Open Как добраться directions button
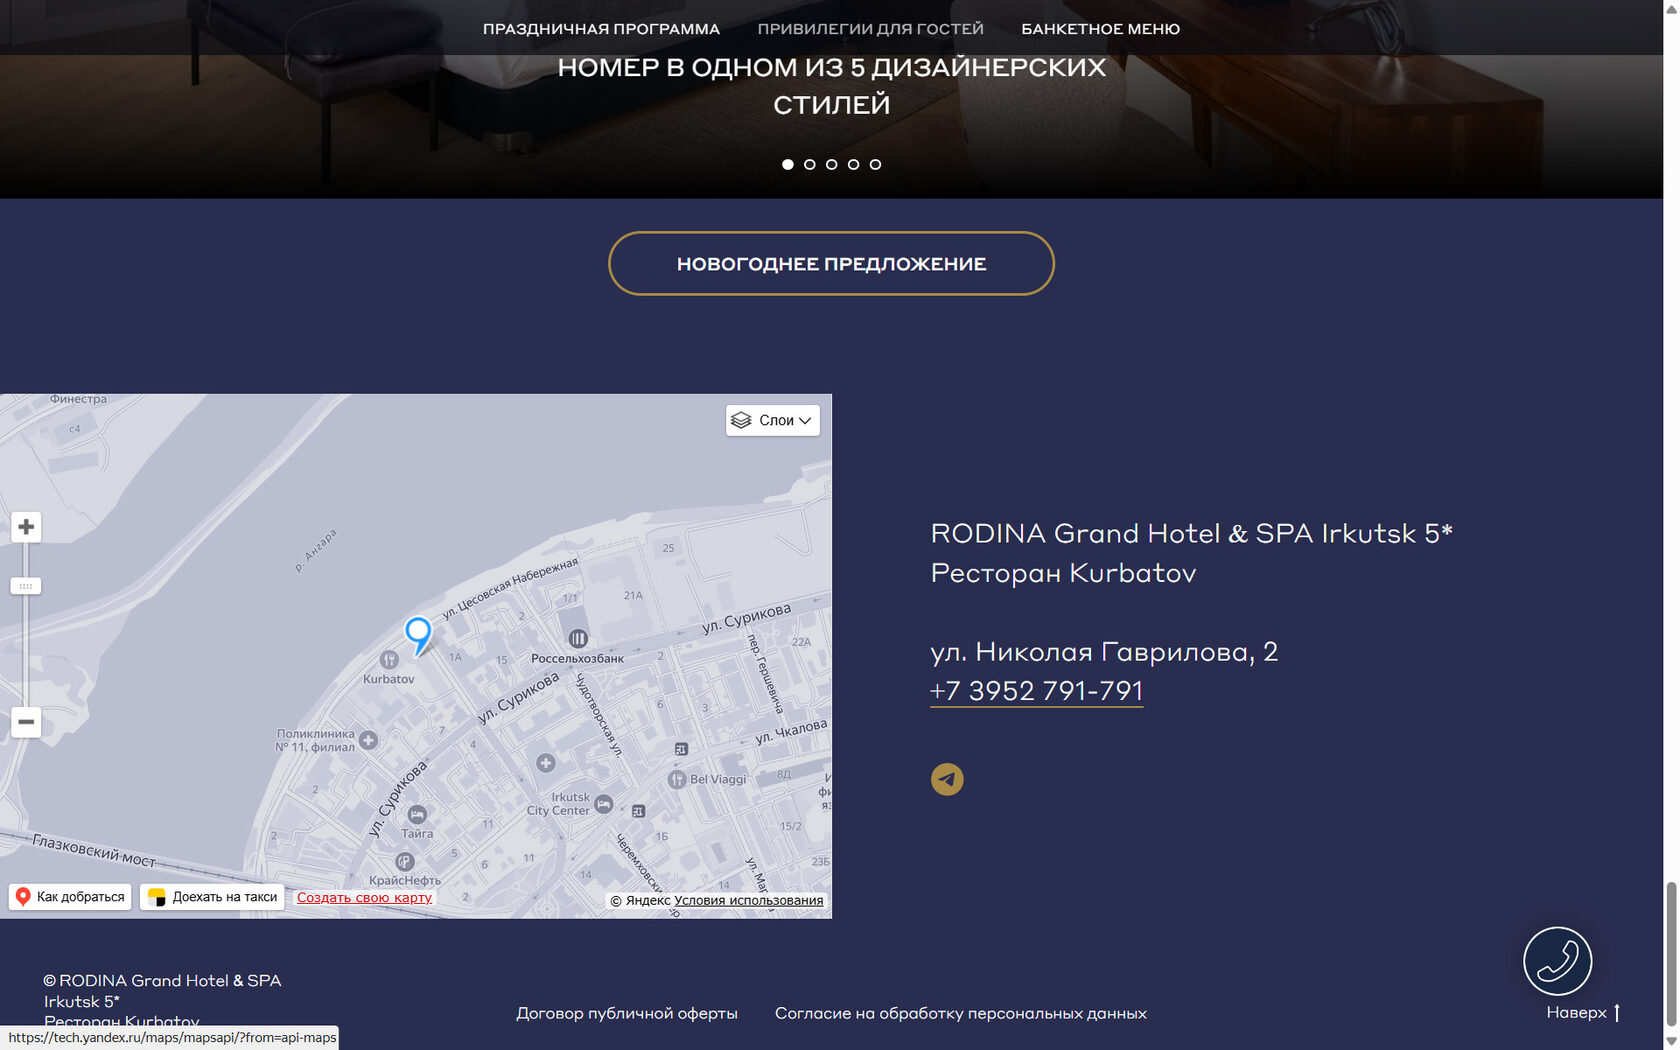 coord(70,897)
